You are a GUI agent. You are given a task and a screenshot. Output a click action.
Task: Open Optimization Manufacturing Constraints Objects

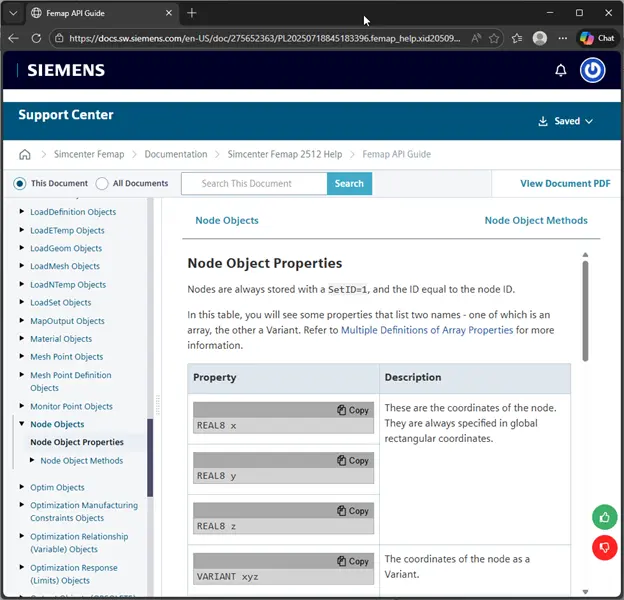[x=84, y=511]
